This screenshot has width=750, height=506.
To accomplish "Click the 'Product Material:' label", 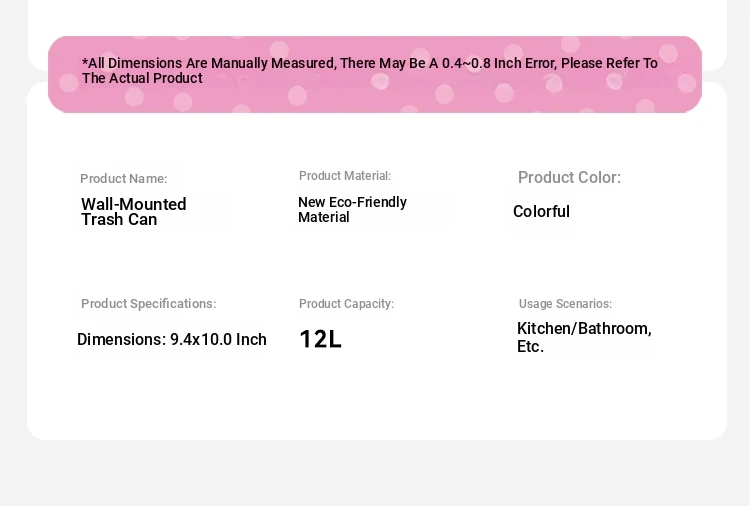I will click(344, 176).
